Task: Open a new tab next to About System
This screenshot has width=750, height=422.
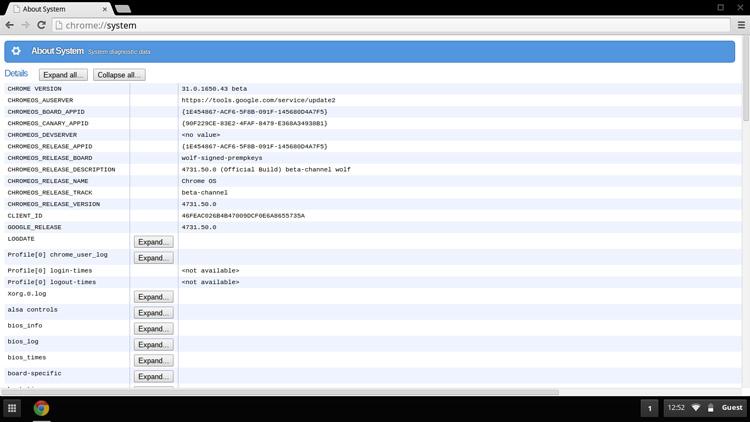Action: tap(123, 9)
